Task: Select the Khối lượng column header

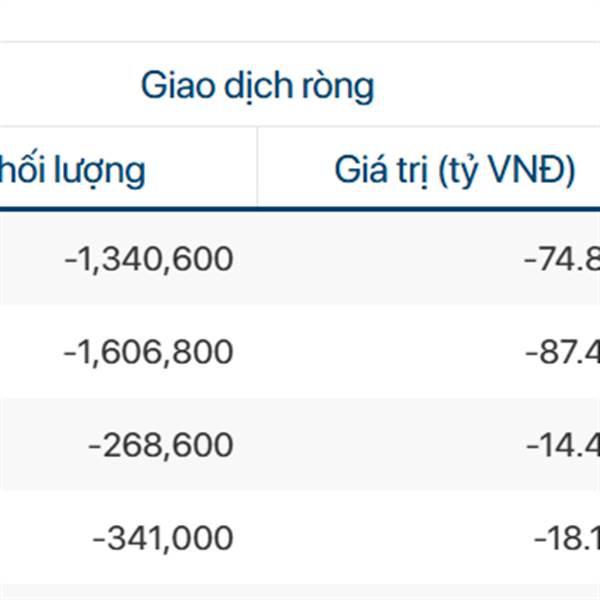Action: coord(73,170)
